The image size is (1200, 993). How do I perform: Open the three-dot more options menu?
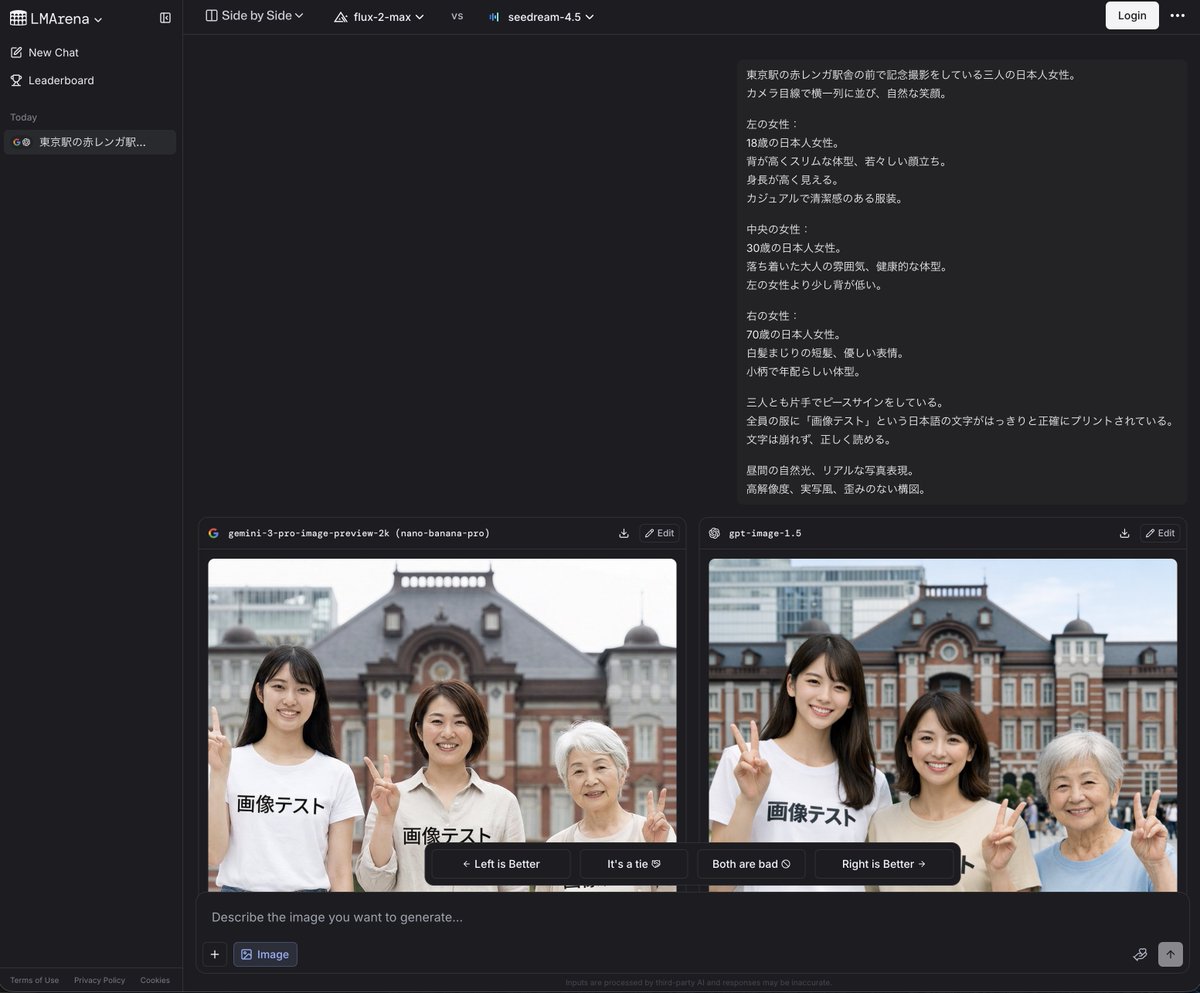point(1177,15)
